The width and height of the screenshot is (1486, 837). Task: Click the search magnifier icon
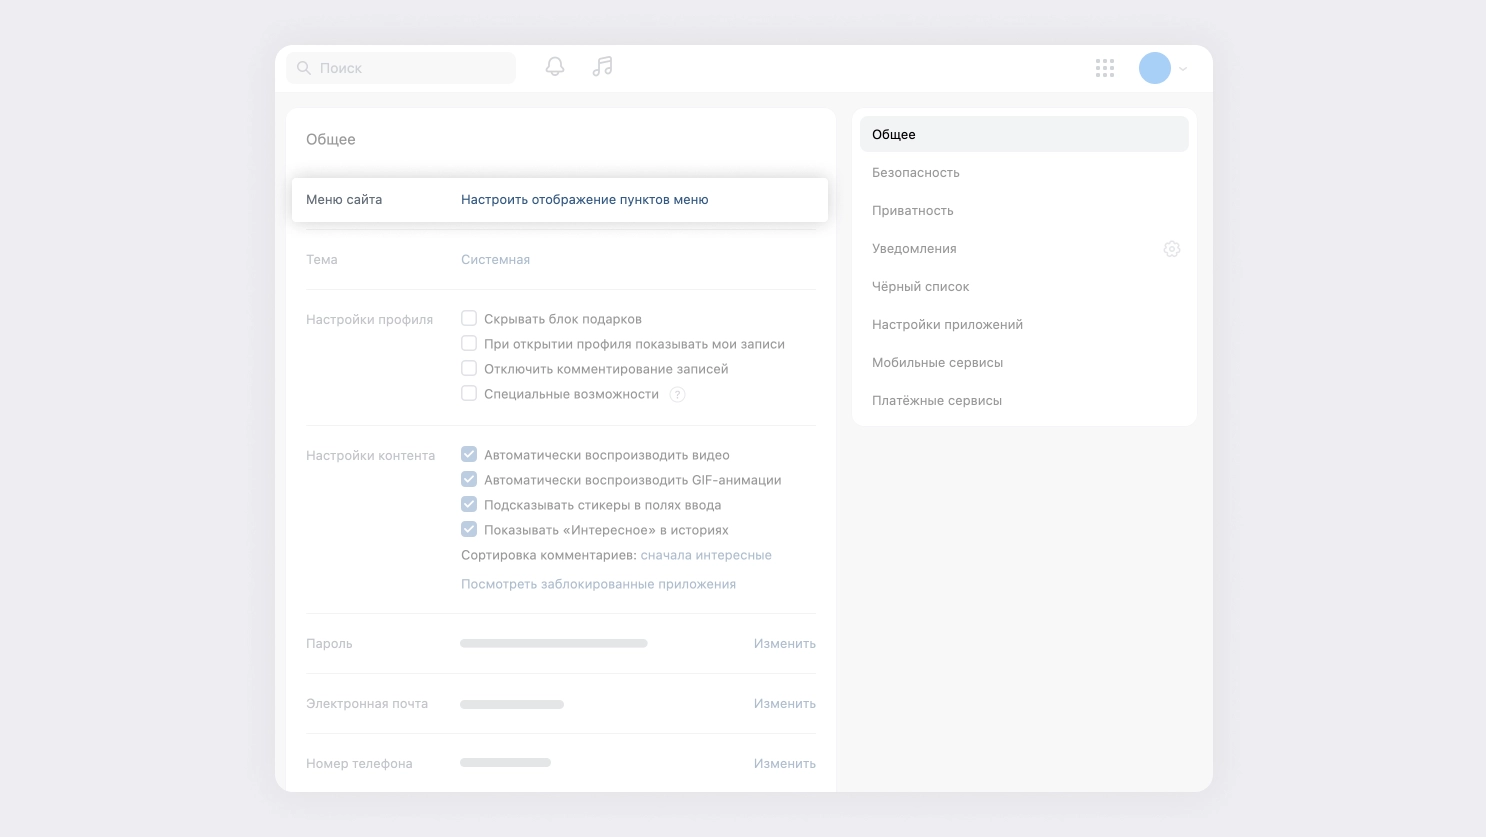[304, 68]
